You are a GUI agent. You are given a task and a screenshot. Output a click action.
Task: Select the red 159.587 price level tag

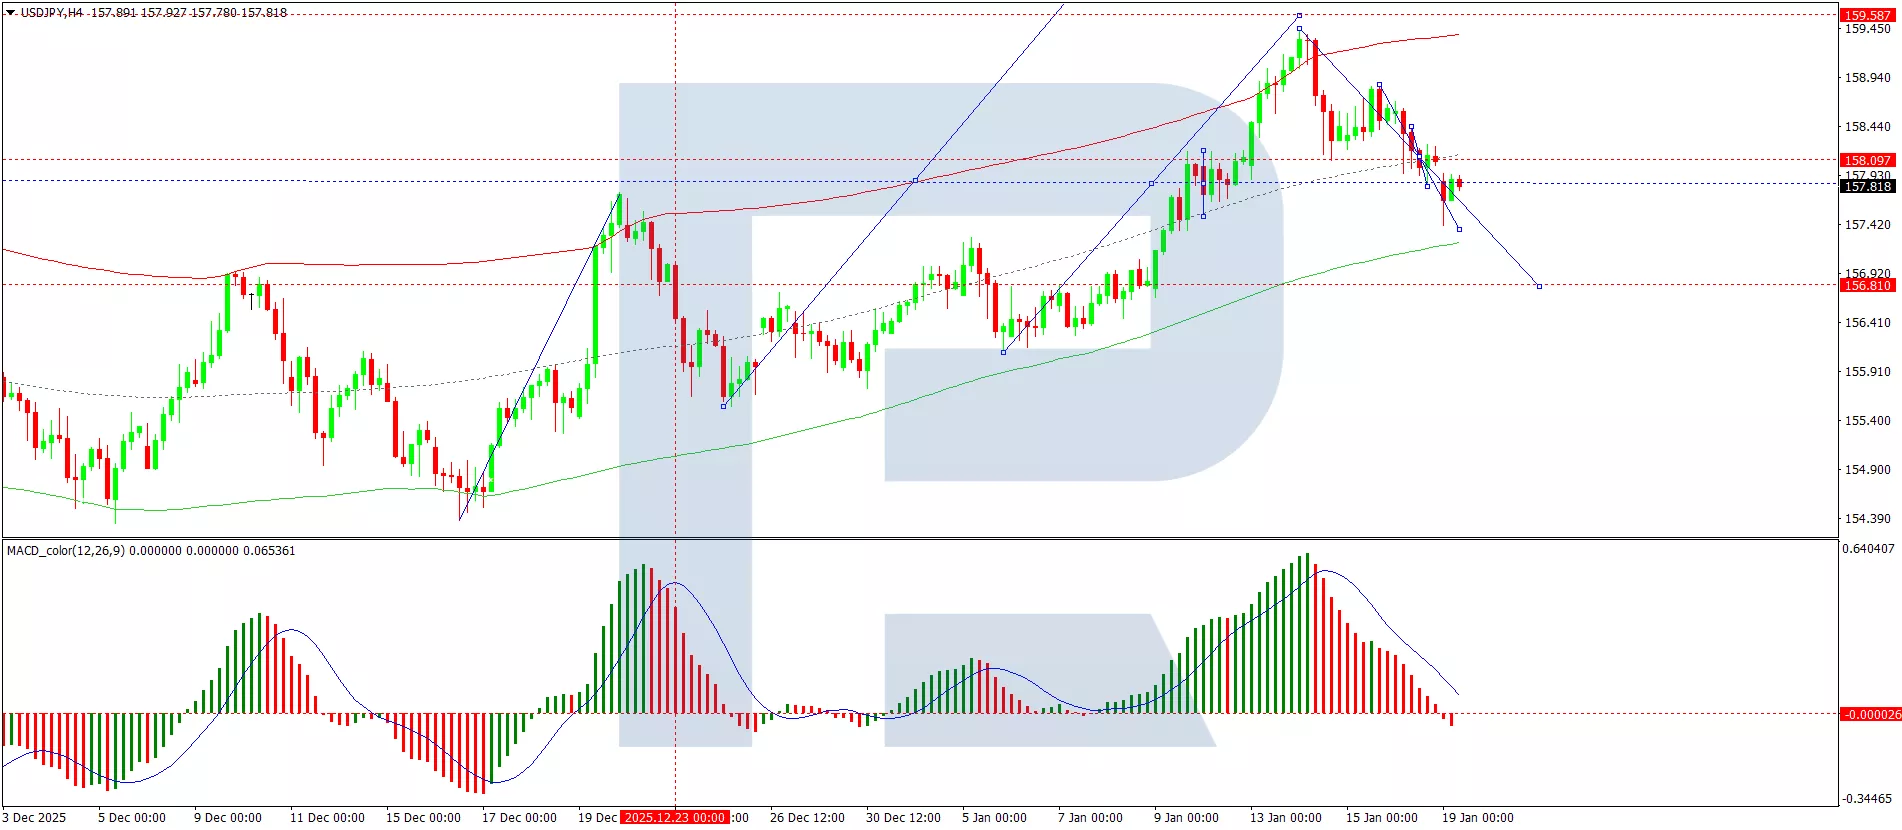(1867, 15)
